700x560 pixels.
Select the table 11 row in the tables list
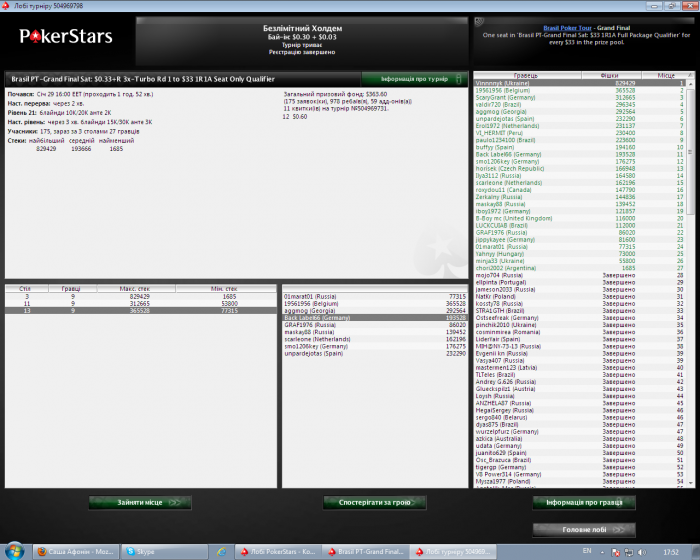pyautogui.click(x=141, y=304)
